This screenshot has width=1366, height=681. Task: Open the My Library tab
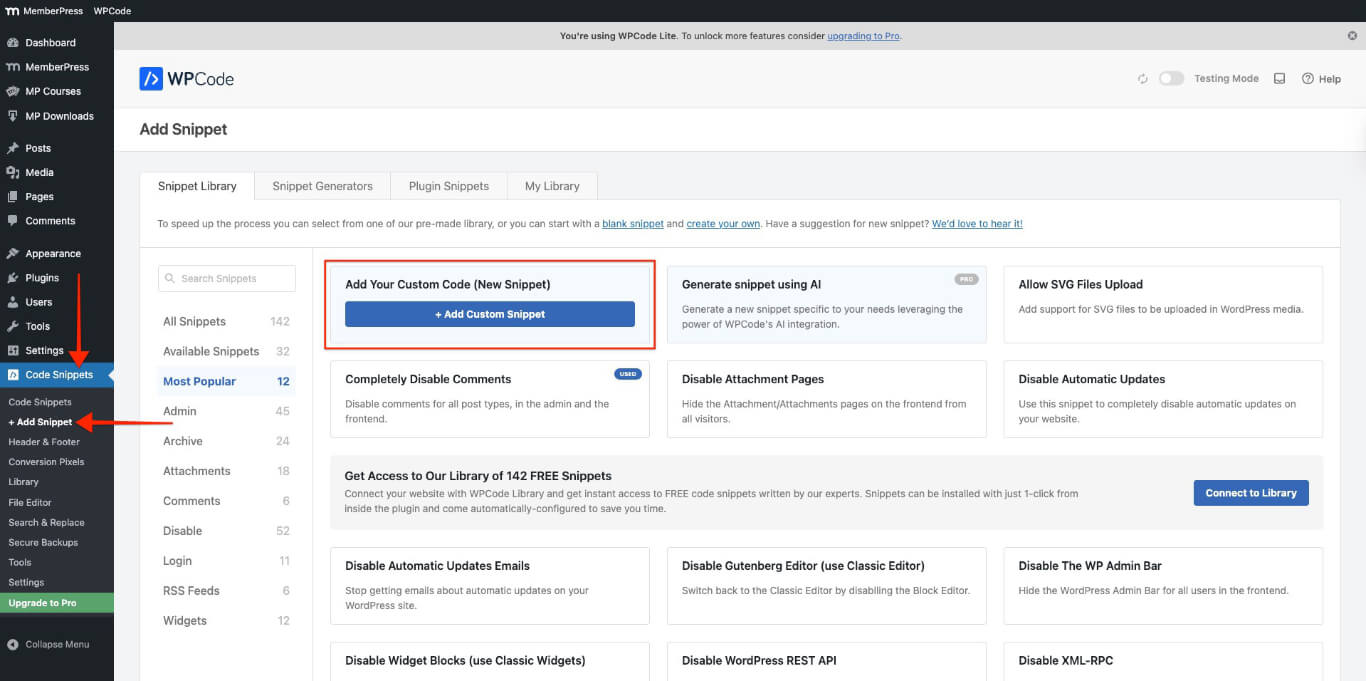[551, 185]
